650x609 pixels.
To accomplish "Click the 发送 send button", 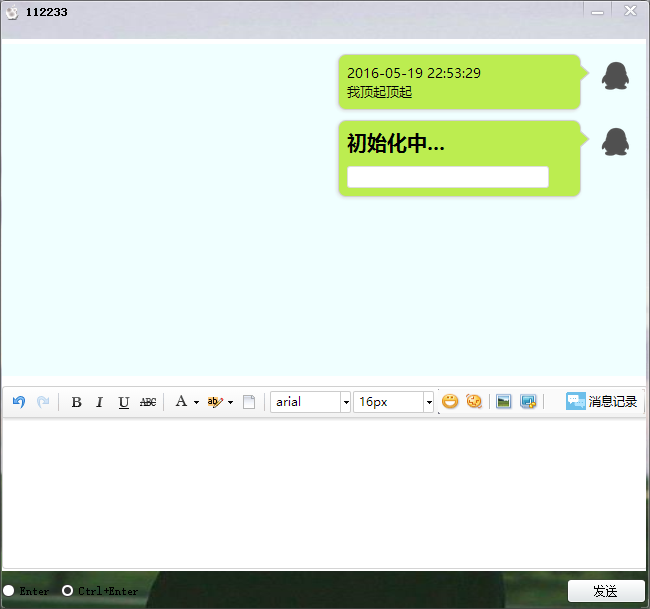I will click(606, 591).
